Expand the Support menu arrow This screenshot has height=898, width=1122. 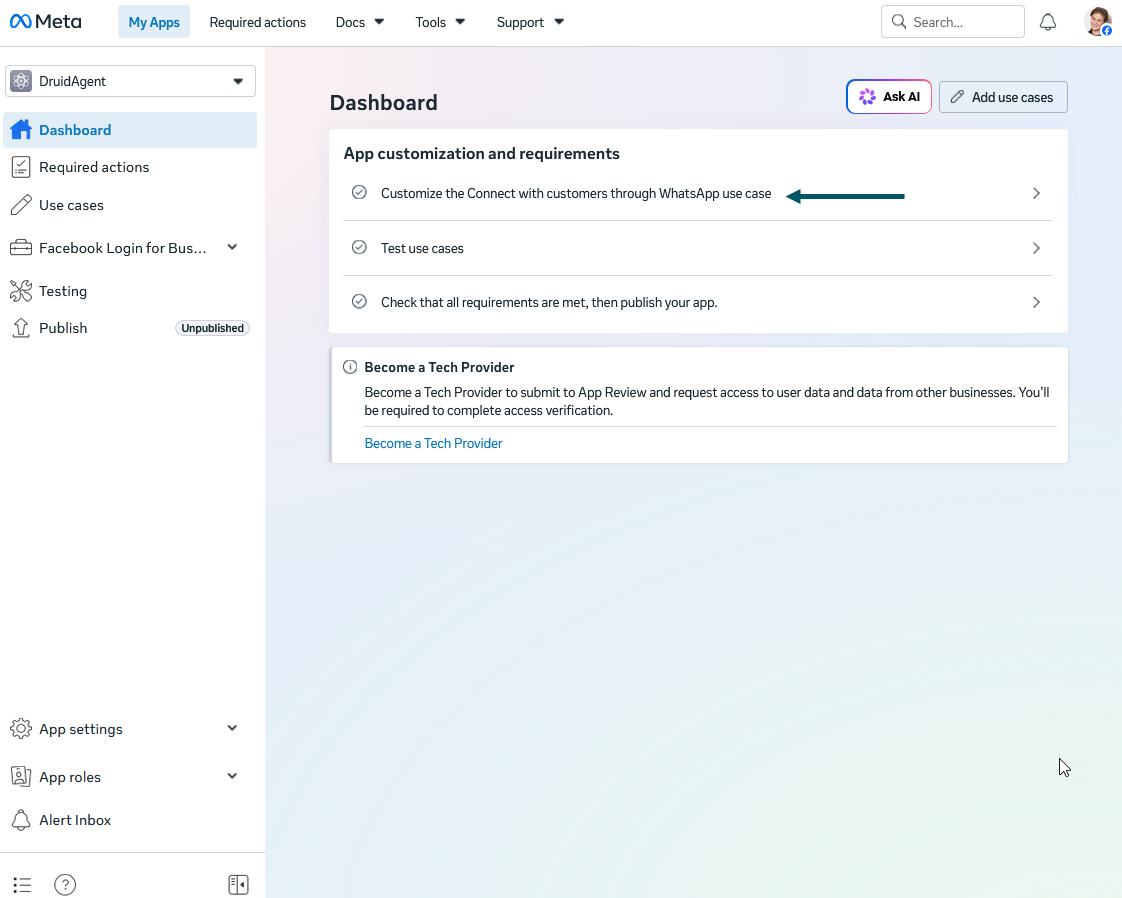point(559,21)
